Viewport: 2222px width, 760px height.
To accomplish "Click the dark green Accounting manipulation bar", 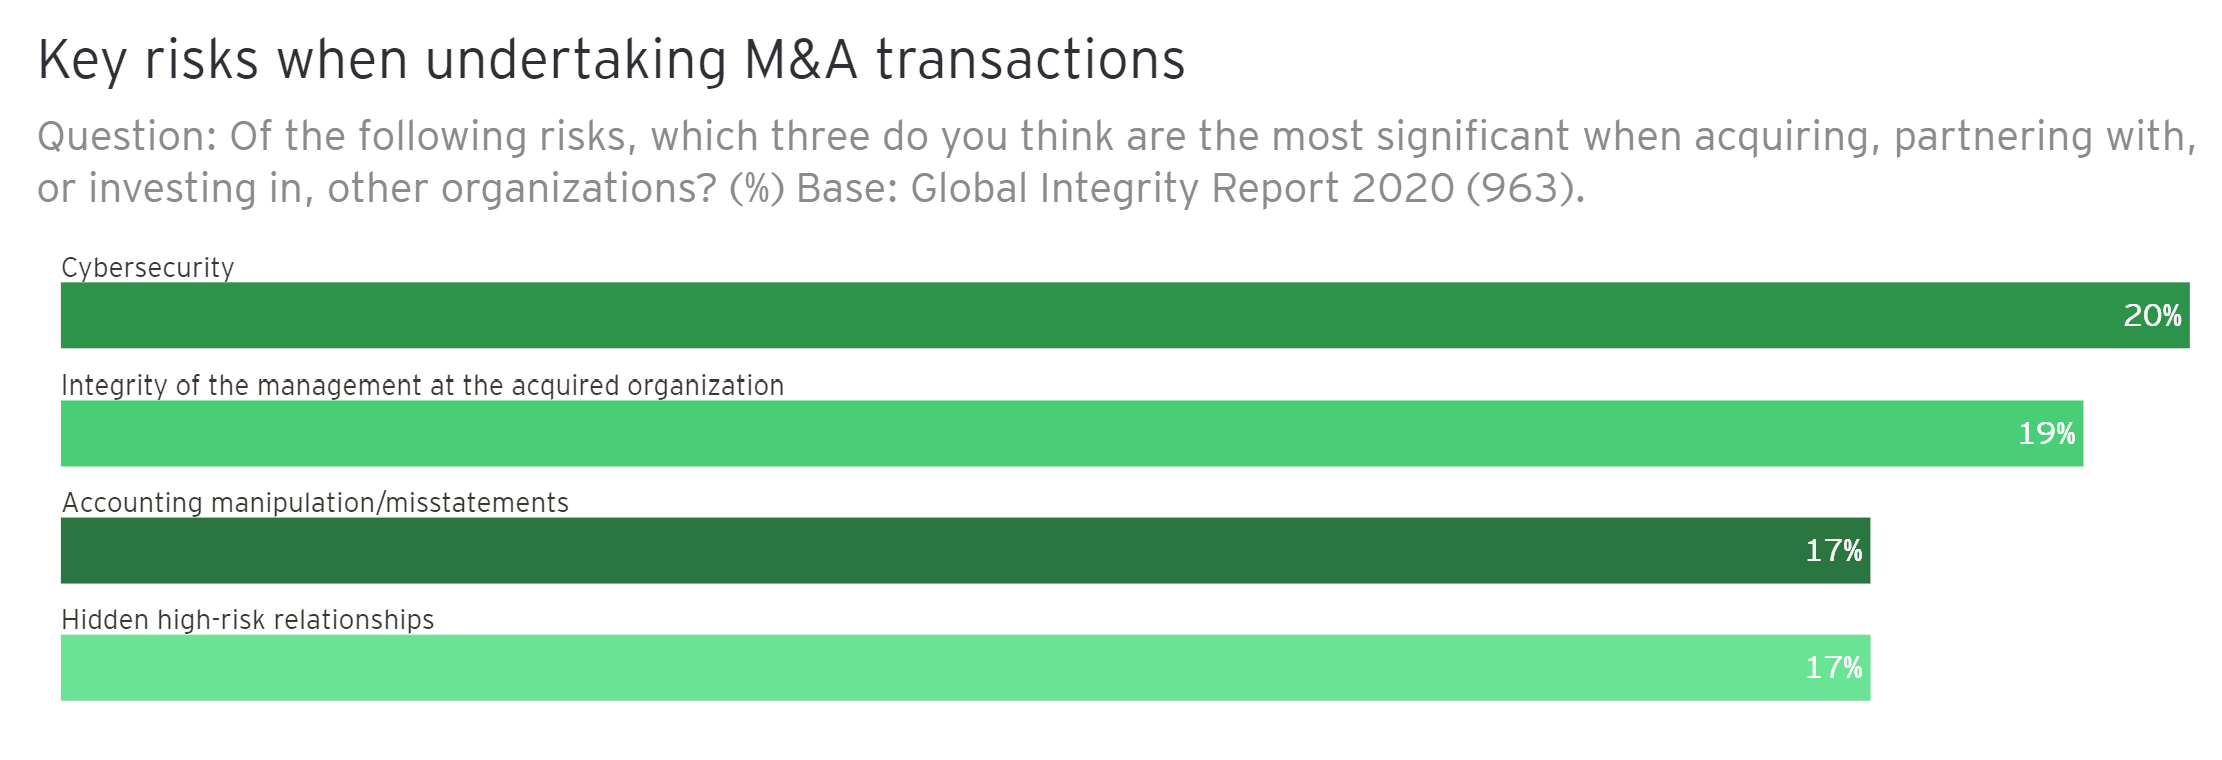I will coord(900,551).
